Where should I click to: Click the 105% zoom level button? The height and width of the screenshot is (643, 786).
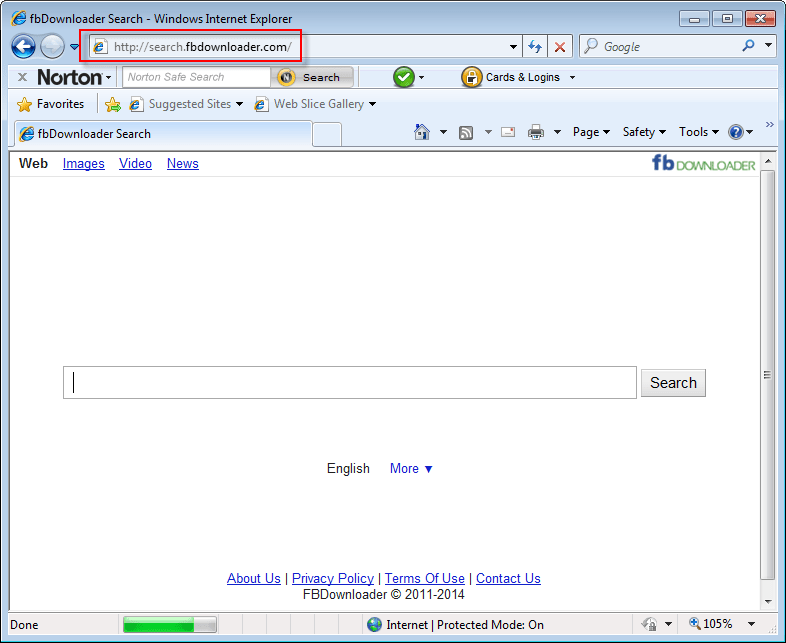[x=711, y=624]
